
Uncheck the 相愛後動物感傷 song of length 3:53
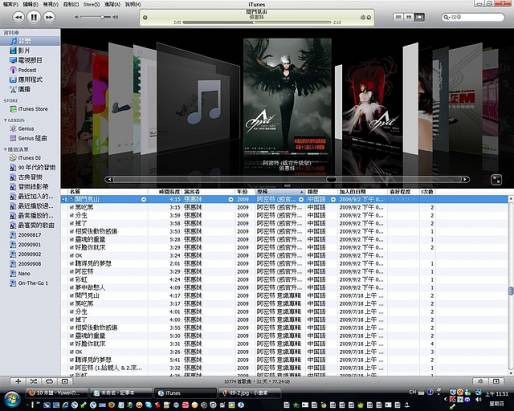click(71, 231)
